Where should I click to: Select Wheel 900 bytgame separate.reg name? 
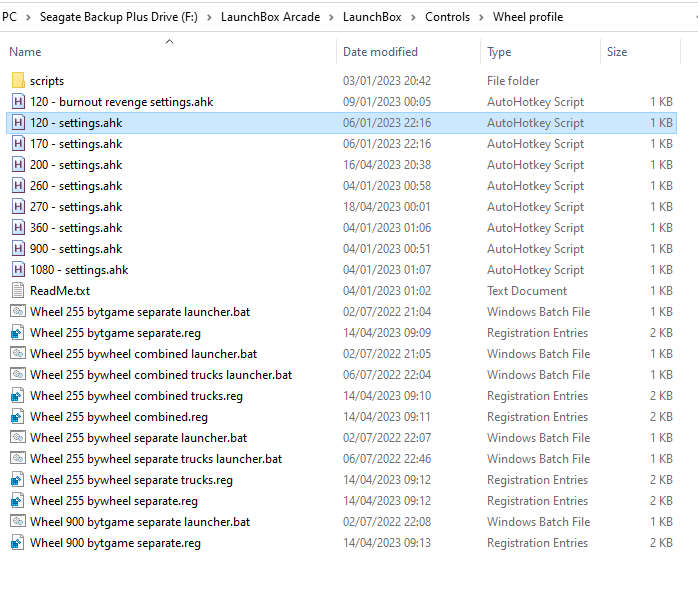coord(115,543)
